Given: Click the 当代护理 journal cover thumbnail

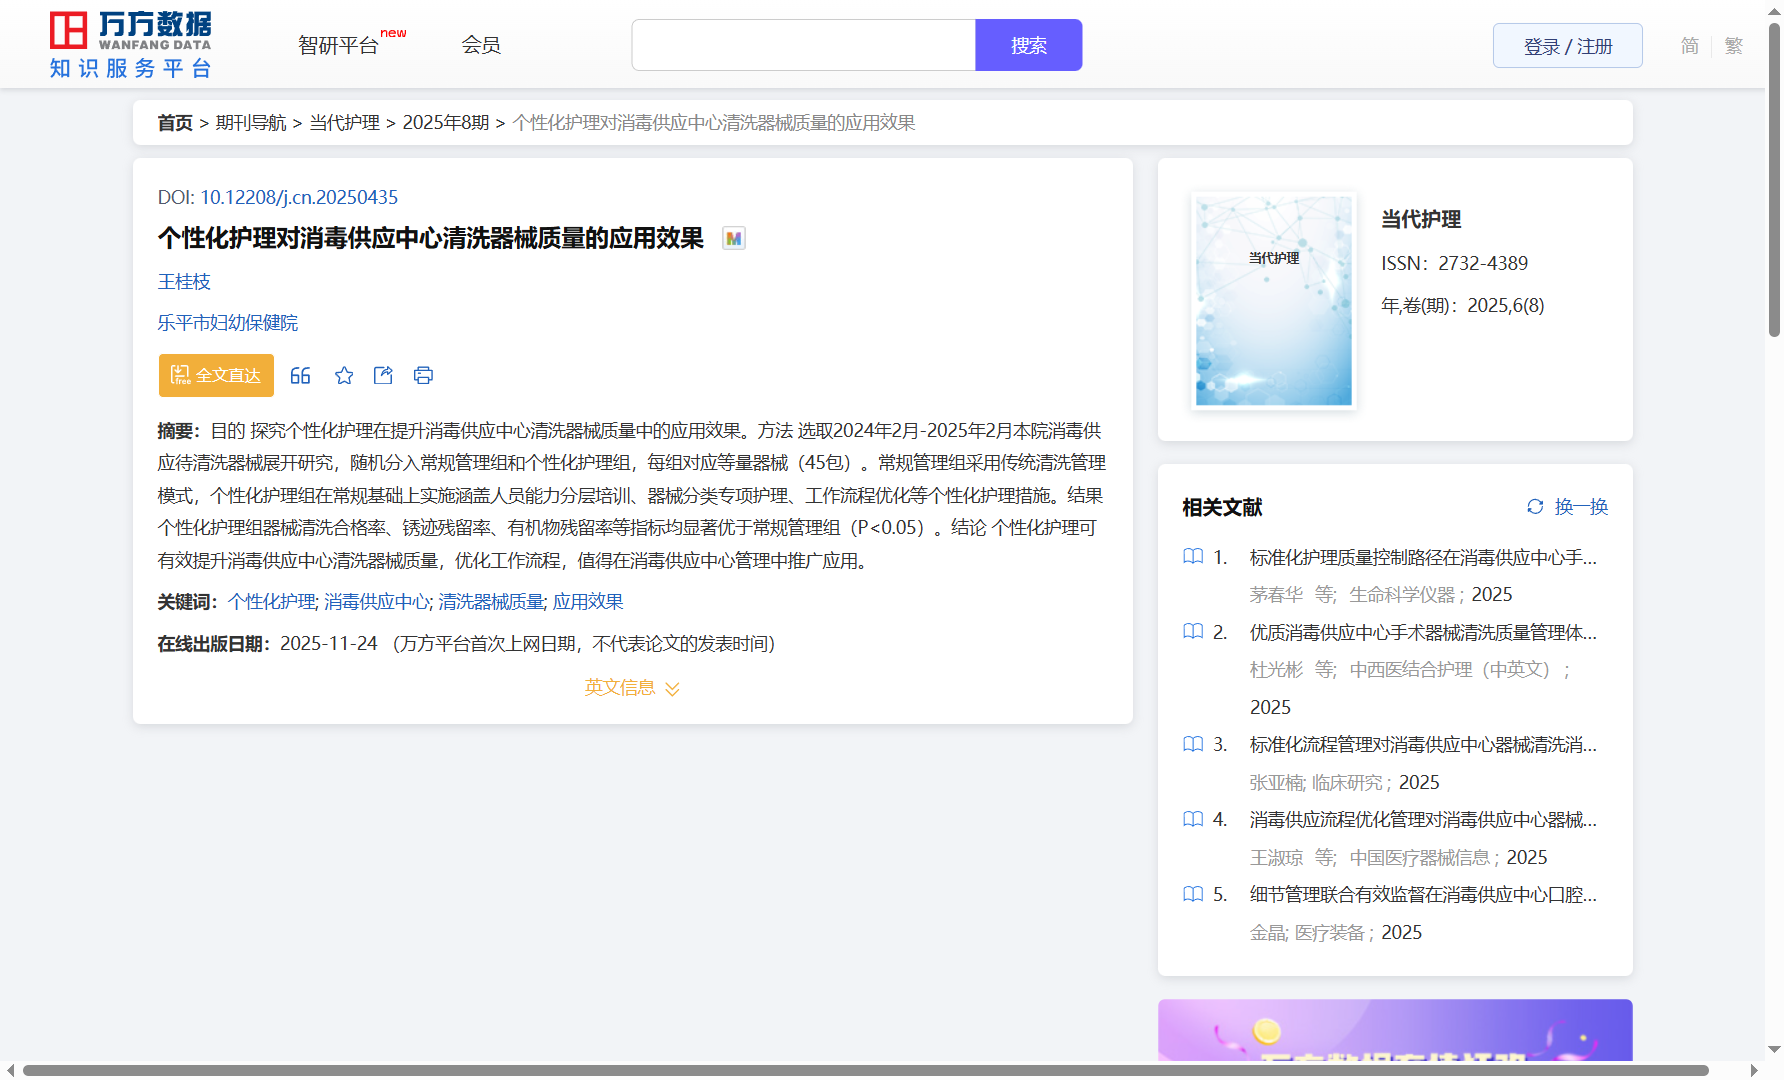Looking at the screenshot, I should pyautogui.click(x=1273, y=301).
